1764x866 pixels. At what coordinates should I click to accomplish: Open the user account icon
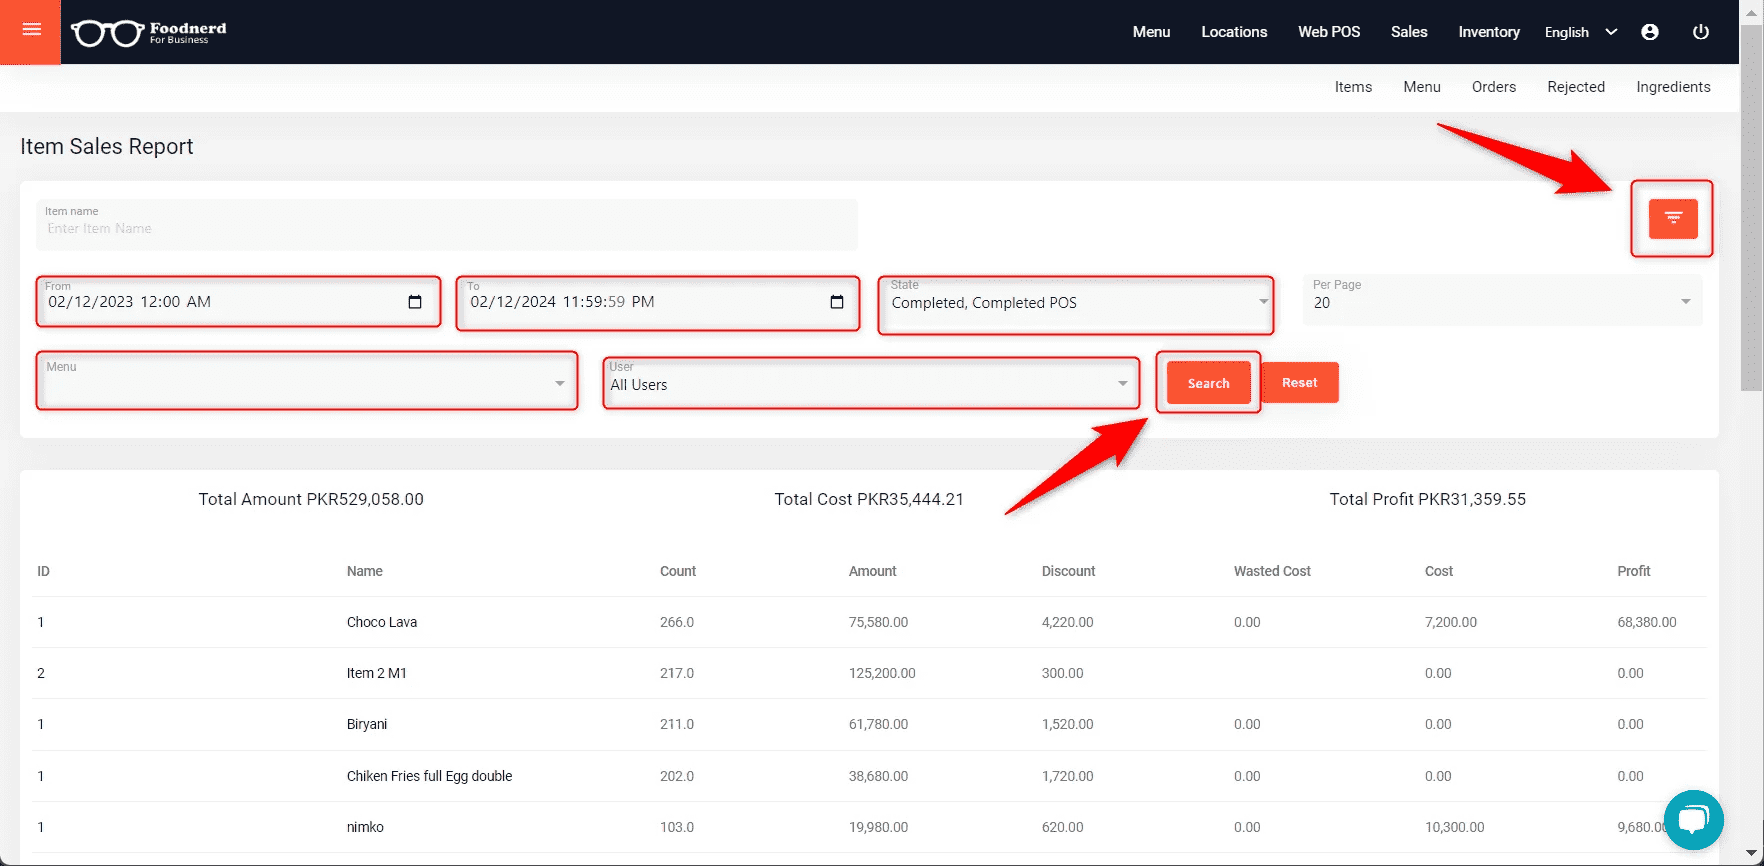coord(1650,32)
